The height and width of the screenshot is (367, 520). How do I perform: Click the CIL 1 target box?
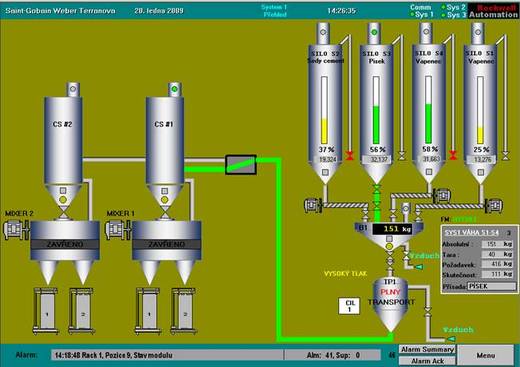coord(349,306)
